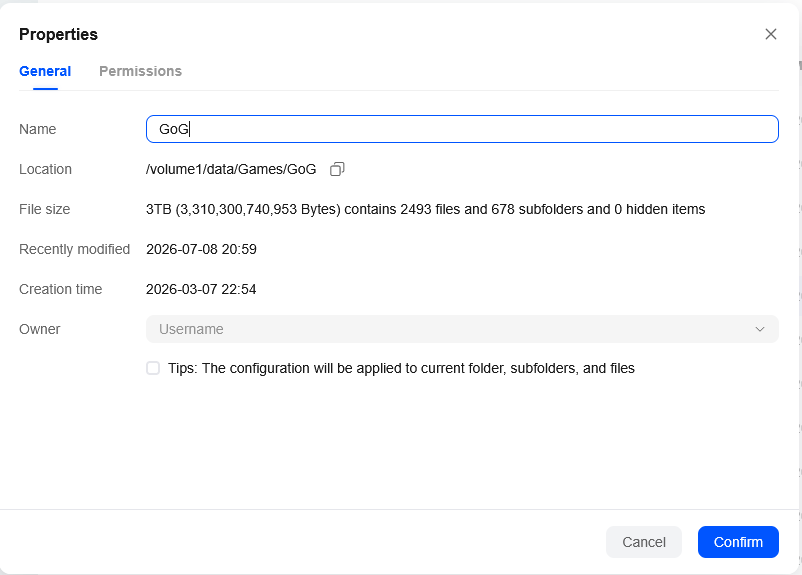The height and width of the screenshot is (575, 802).
Task: Click the Owner label
Action: (39, 329)
